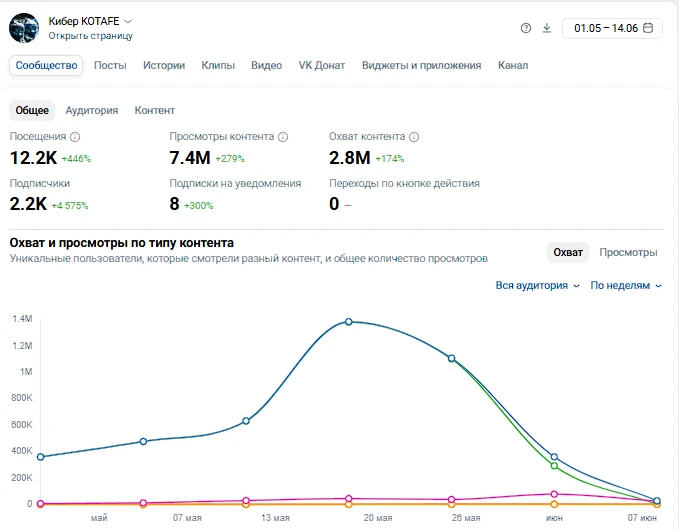The image size is (679, 530).
Task: Click the Кибер KOTAFE community avatar
Action: [24, 28]
